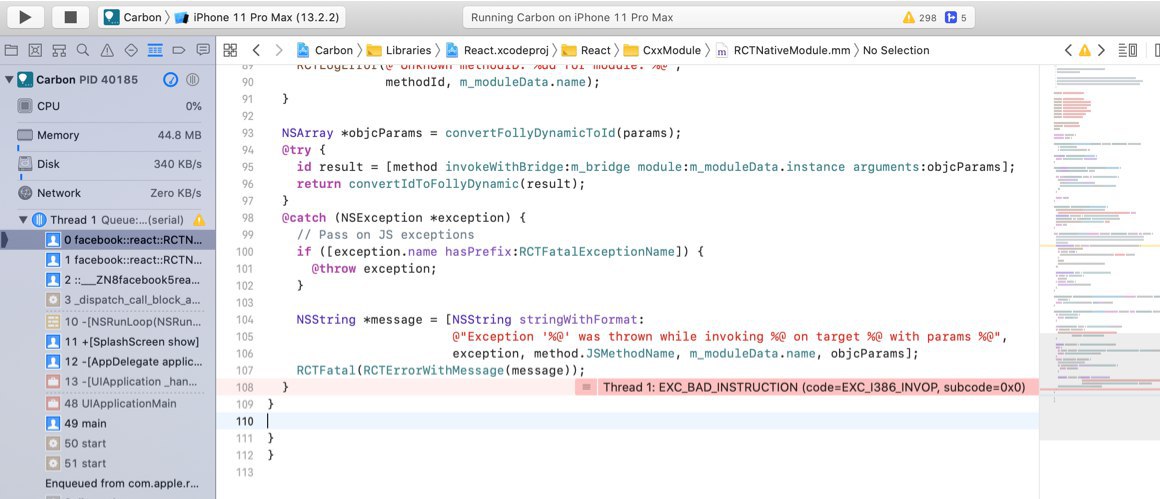Select the Disk gauge row
Image resolution: width=1160 pixels, height=499 pixels.
(108, 164)
